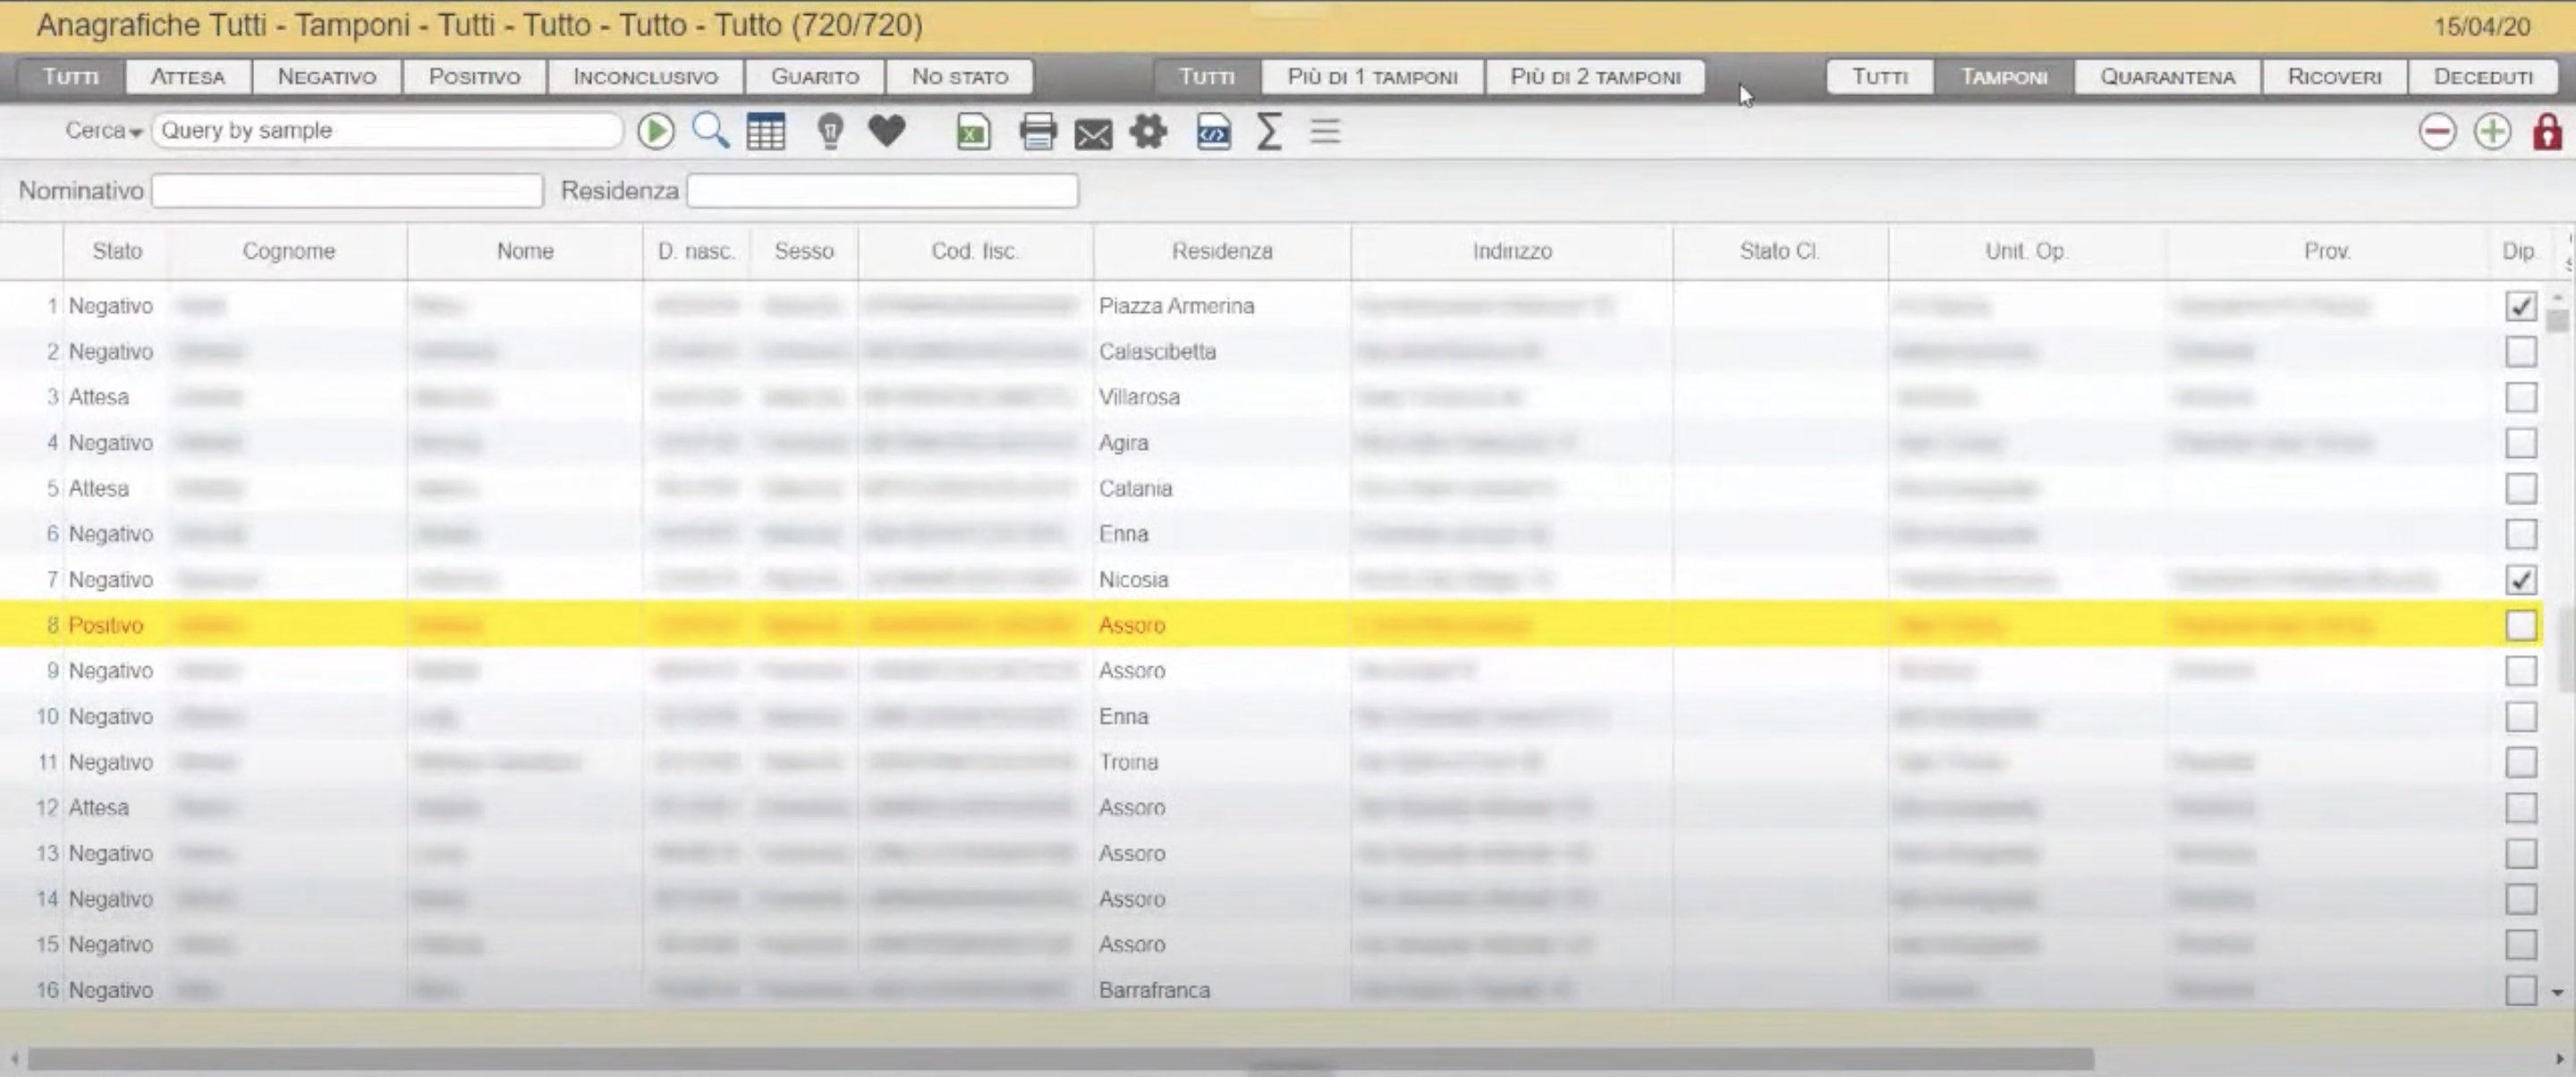
Task: Click the red minus remove icon
Action: (2437, 131)
